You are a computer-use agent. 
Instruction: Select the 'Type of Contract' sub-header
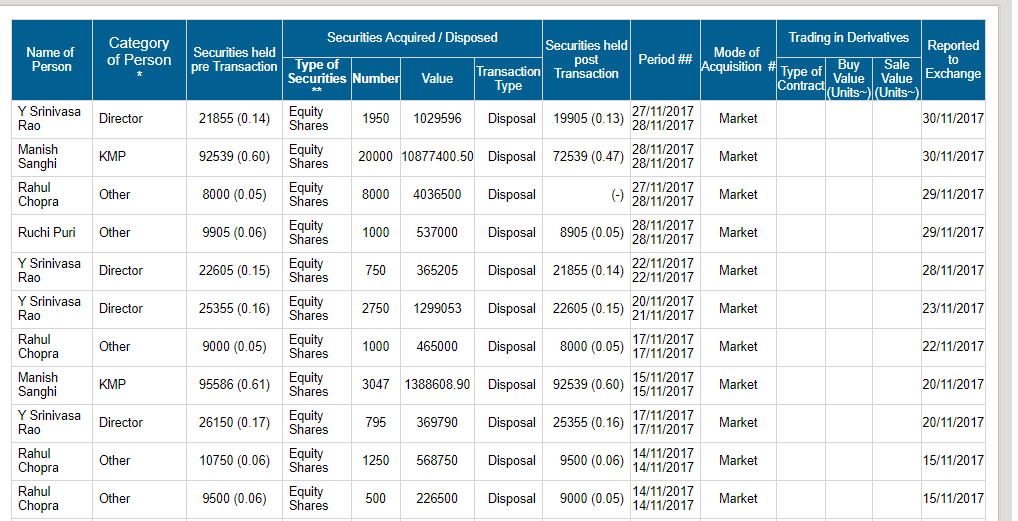(x=801, y=78)
